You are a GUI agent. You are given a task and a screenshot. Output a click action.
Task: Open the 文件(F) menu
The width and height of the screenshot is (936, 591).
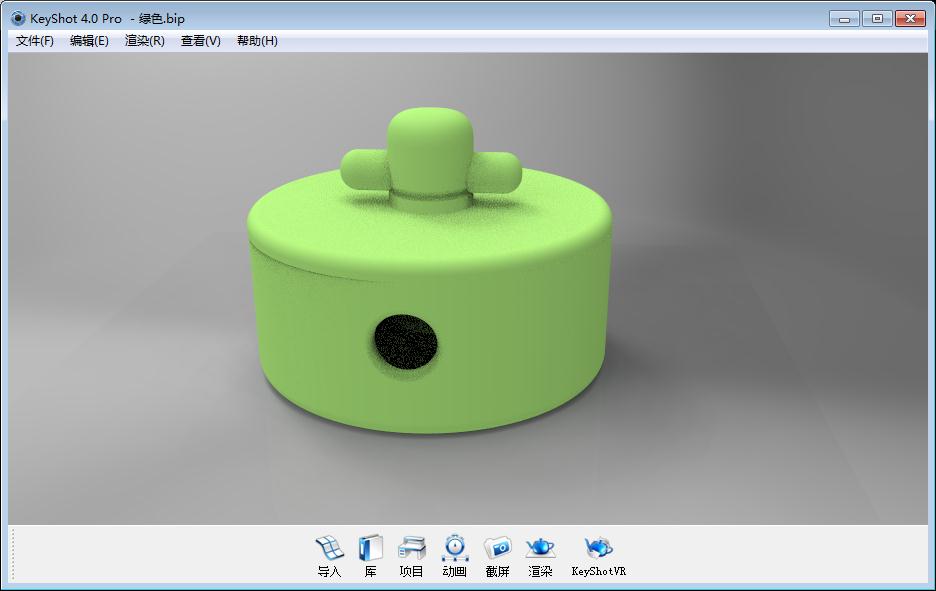[x=35, y=41]
